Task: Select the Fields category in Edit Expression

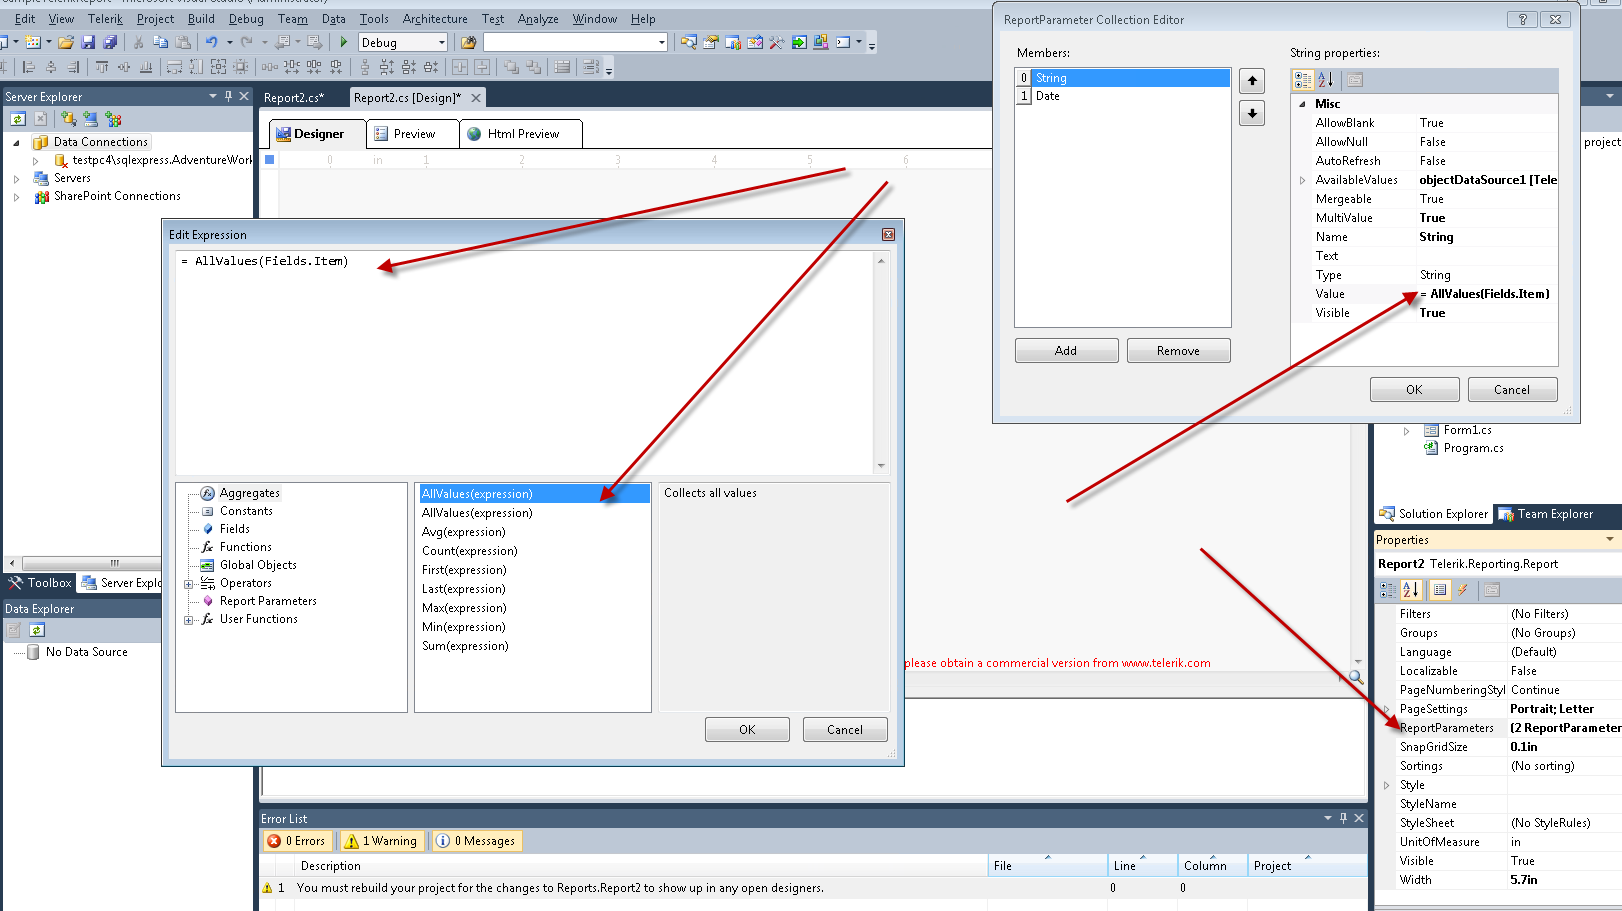Action: click(x=235, y=529)
